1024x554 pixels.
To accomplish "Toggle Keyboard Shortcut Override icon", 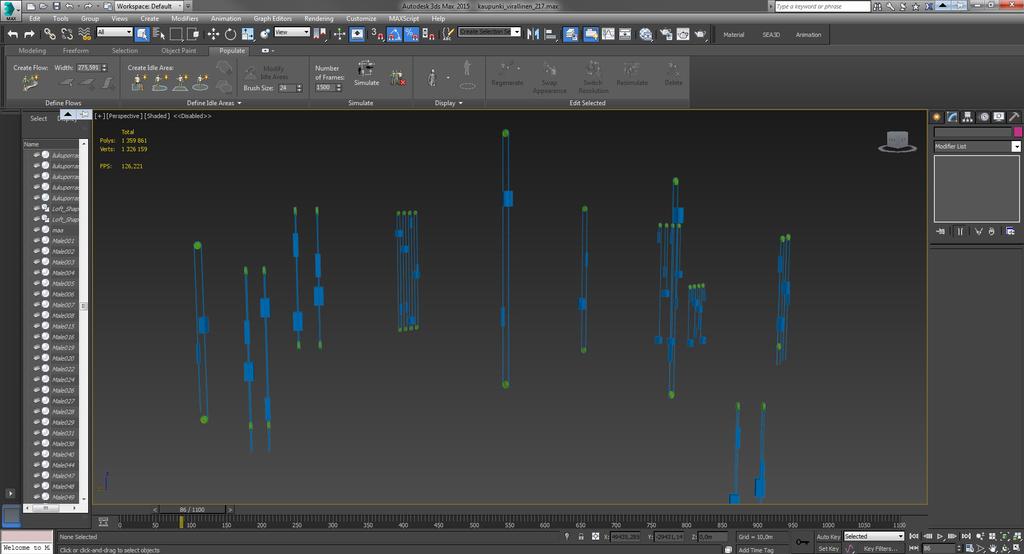I will [x=357, y=34].
